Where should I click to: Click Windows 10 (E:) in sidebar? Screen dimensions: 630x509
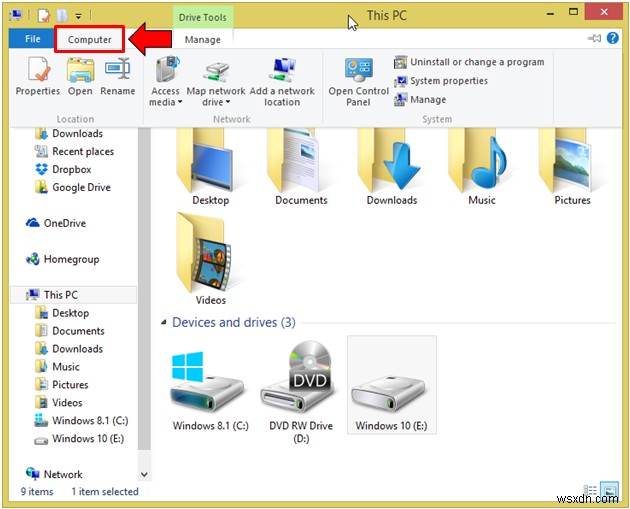pyautogui.click(x=79, y=439)
